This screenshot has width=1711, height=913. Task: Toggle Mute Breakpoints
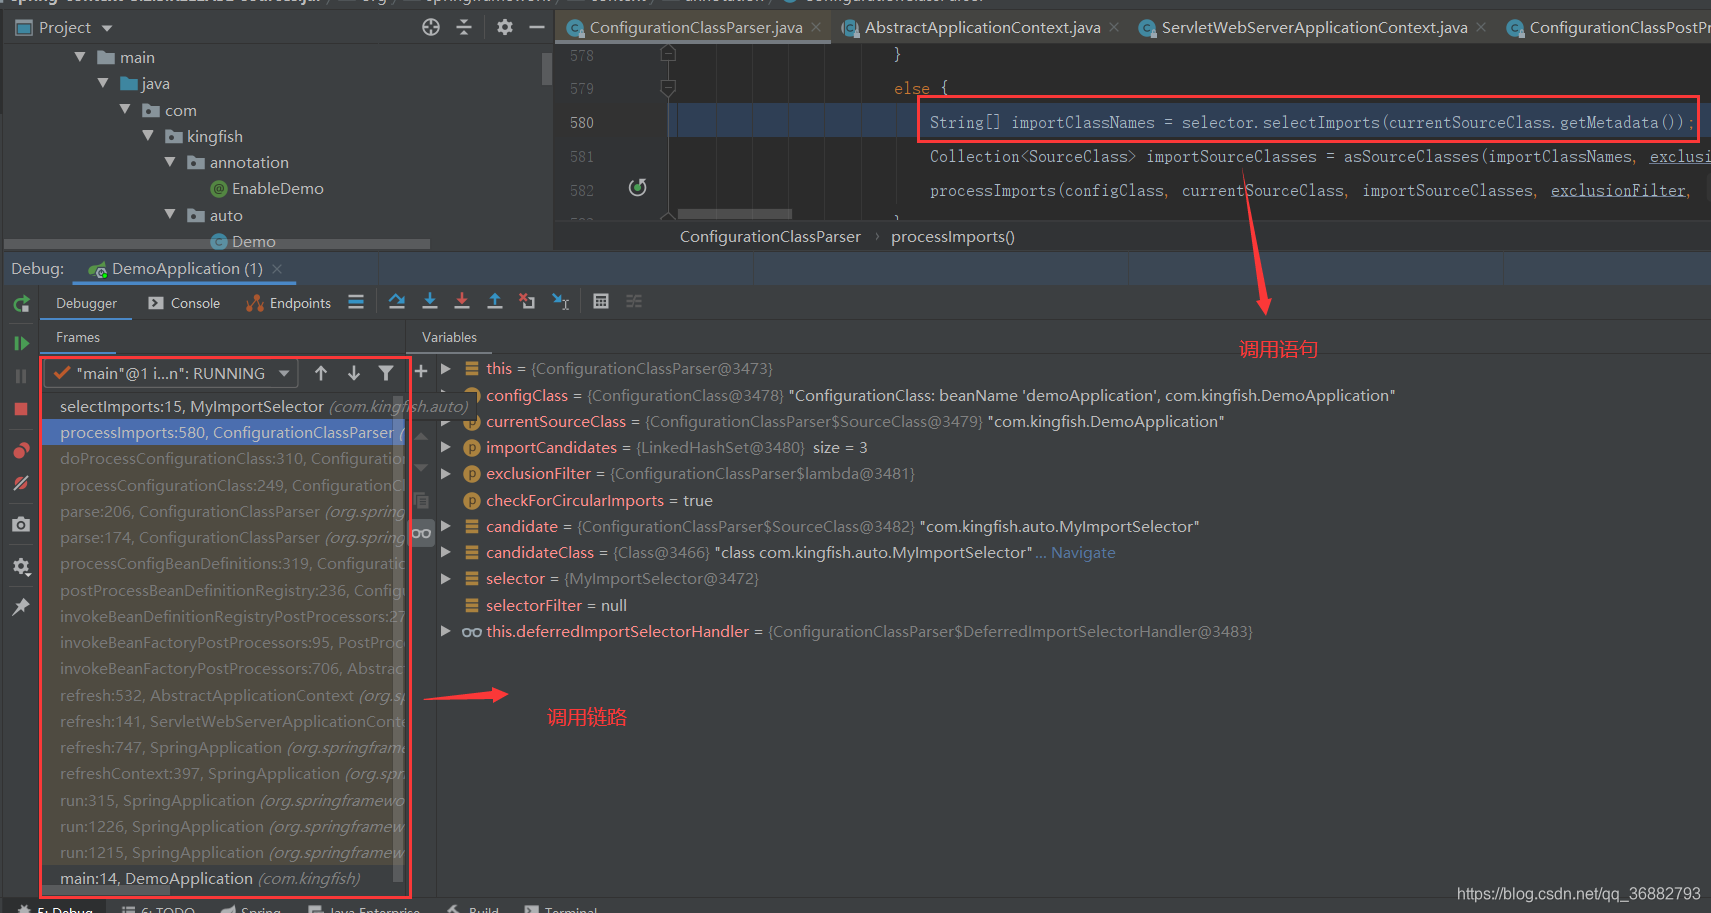pos(21,483)
